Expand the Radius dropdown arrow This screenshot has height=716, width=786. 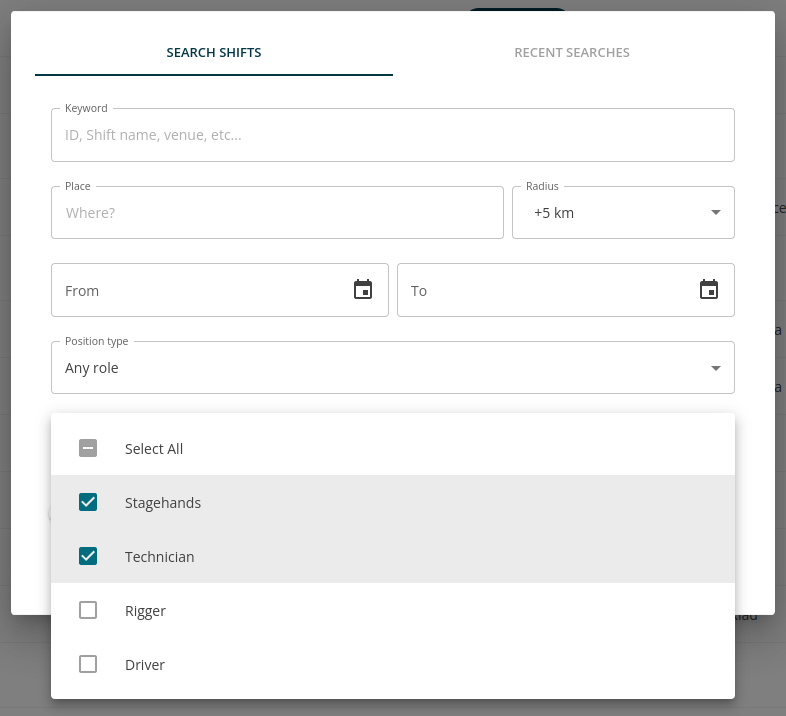[x=715, y=213]
